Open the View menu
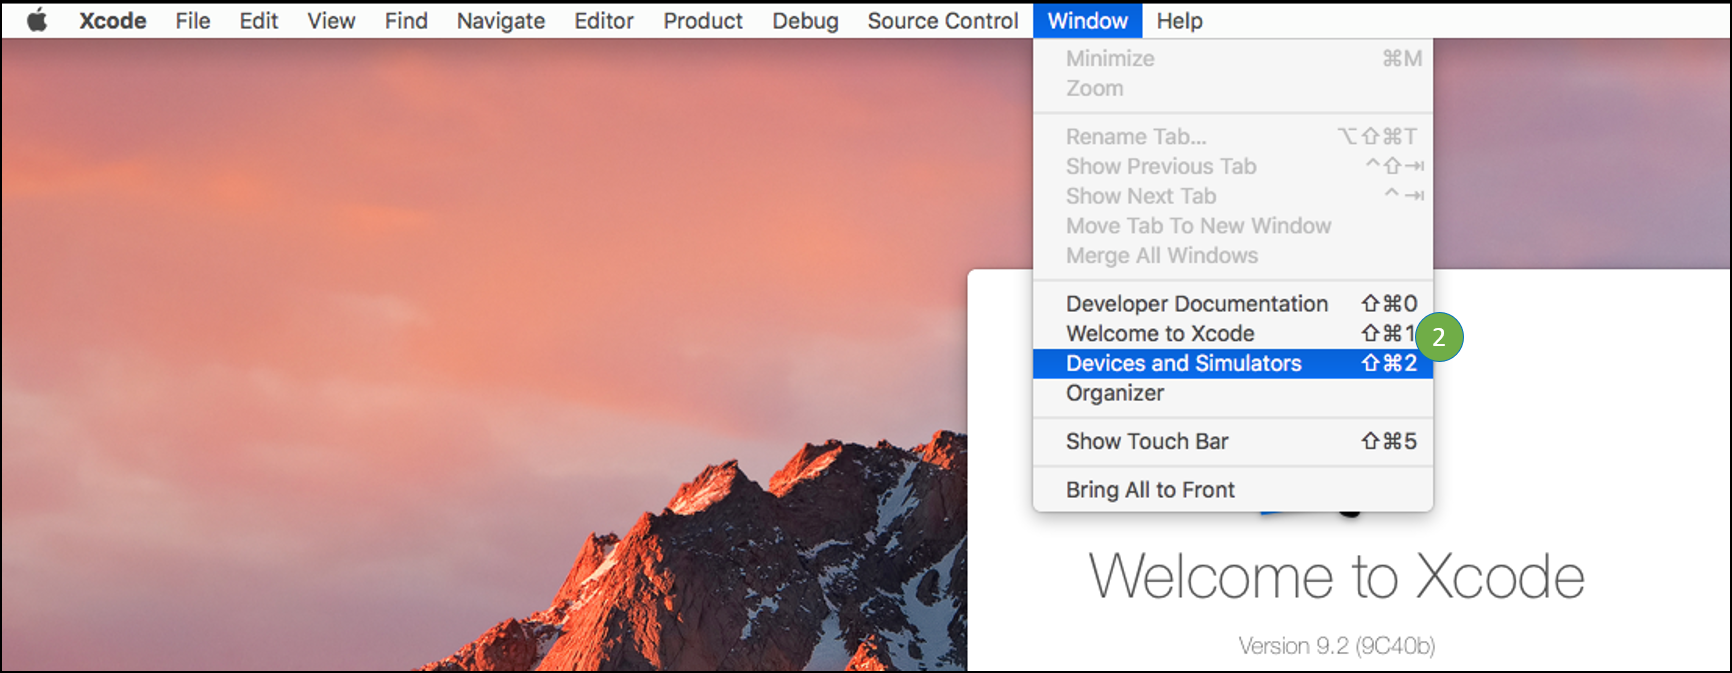Viewport: 1732px width, 673px height. [331, 20]
